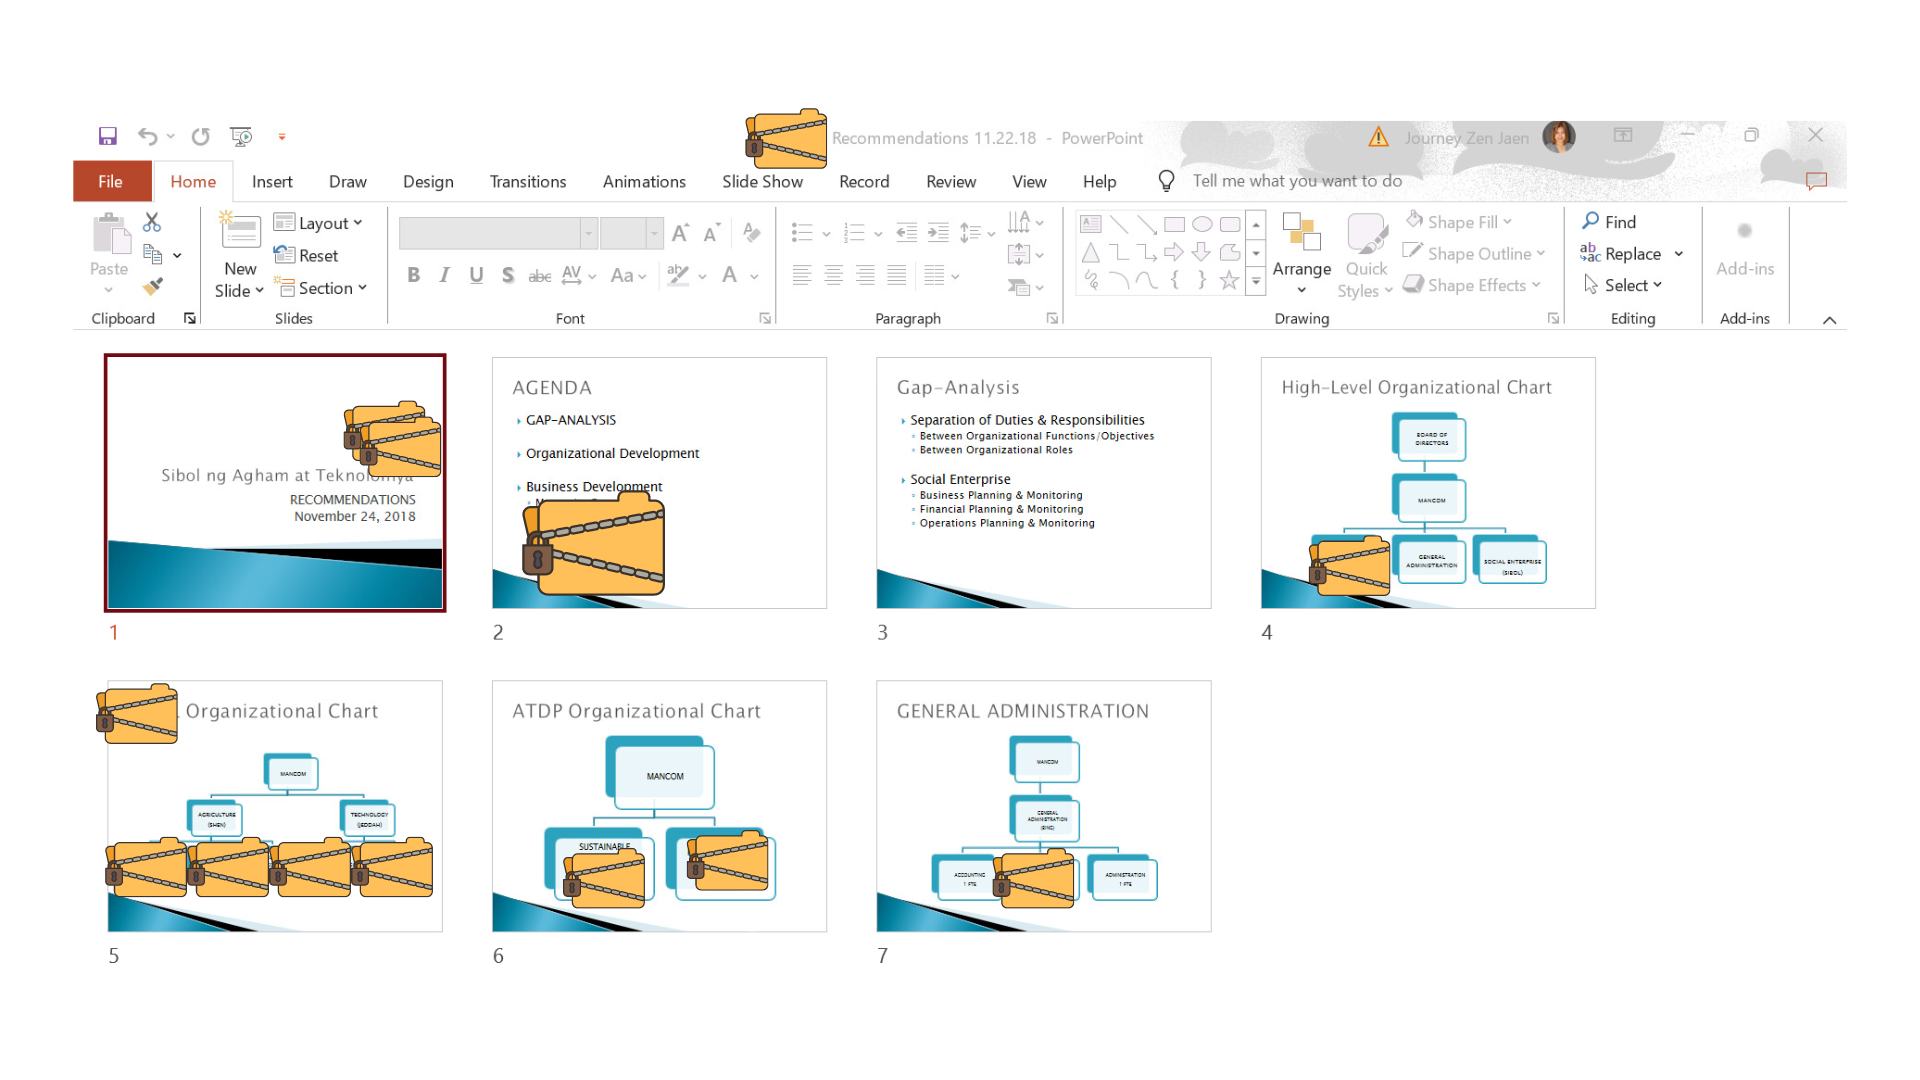Screen dimensions: 1920x1080
Task: Click the Cut scissors icon
Action: [152, 222]
